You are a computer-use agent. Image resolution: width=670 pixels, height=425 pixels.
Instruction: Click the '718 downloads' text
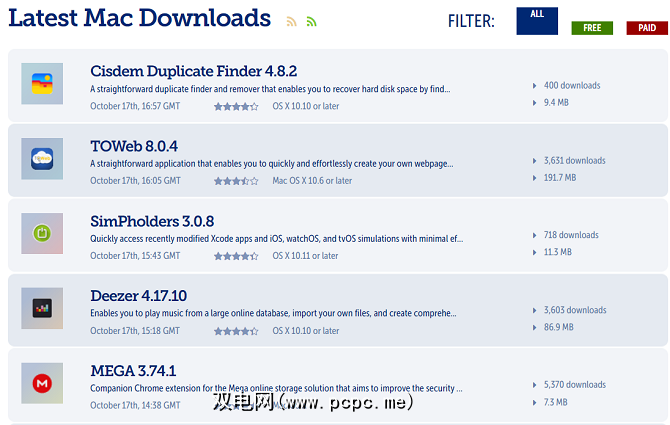571,235
